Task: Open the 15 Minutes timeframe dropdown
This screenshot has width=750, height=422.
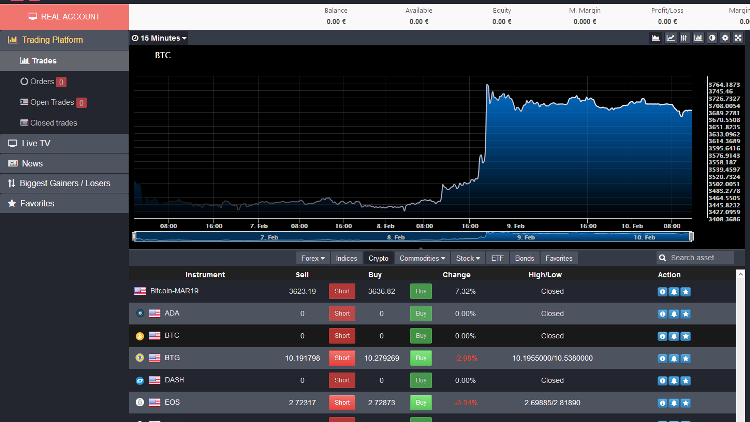Action: click(159, 38)
